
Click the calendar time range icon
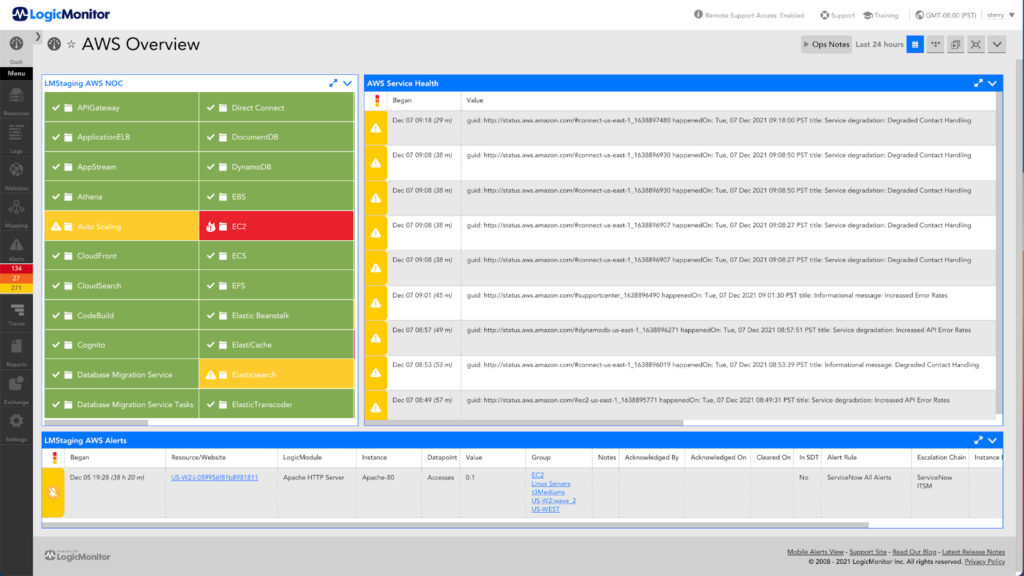click(x=915, y=44)
